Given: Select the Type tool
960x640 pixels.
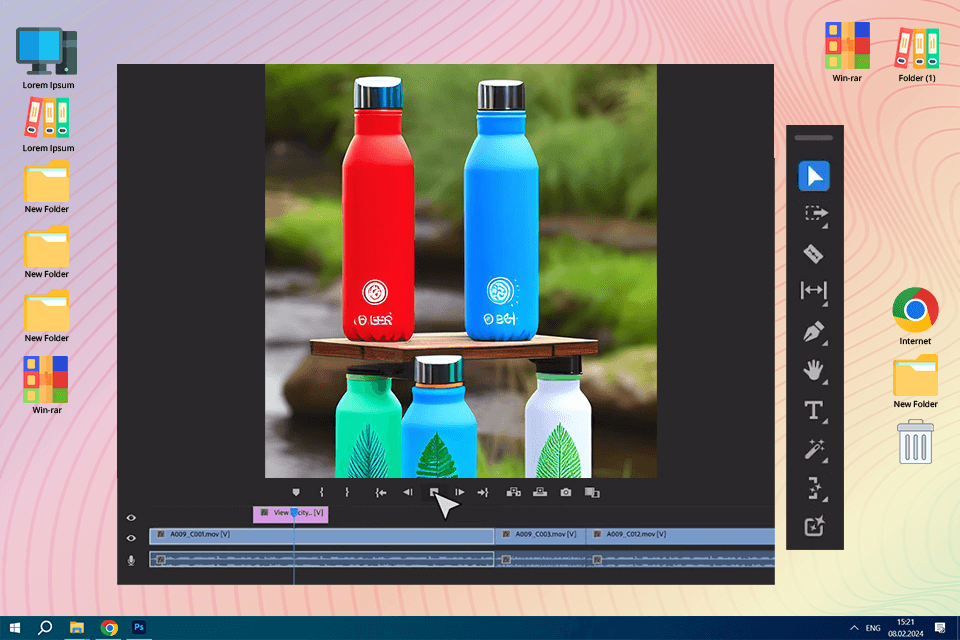Looking at the screenshot, I should click(x=814, y=410).
